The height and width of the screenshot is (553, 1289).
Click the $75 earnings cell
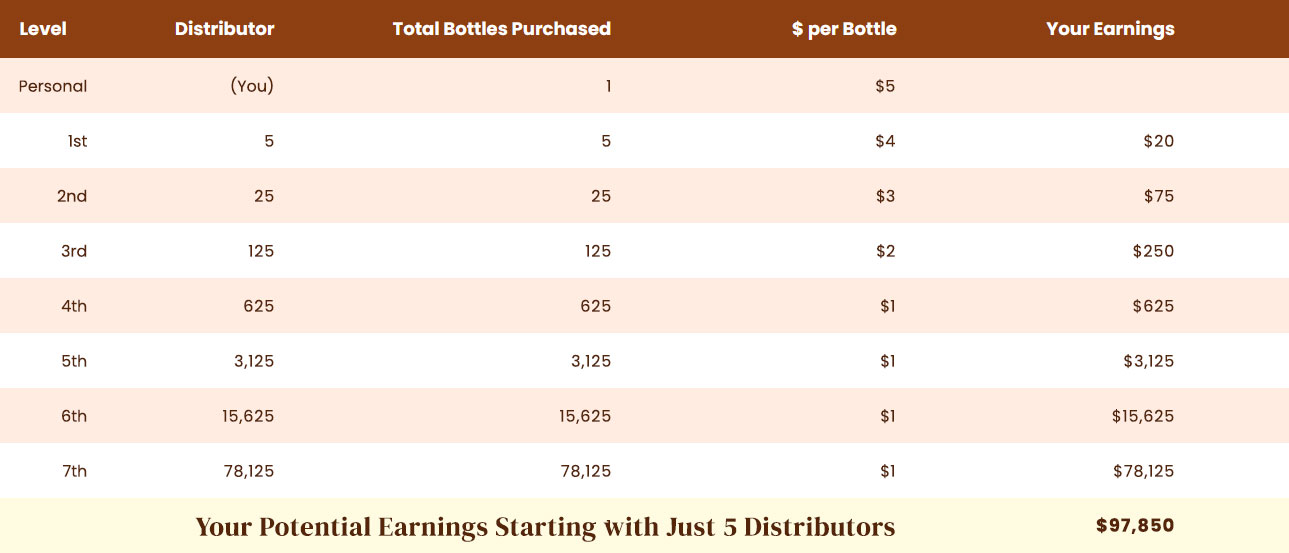(1159, 196)
